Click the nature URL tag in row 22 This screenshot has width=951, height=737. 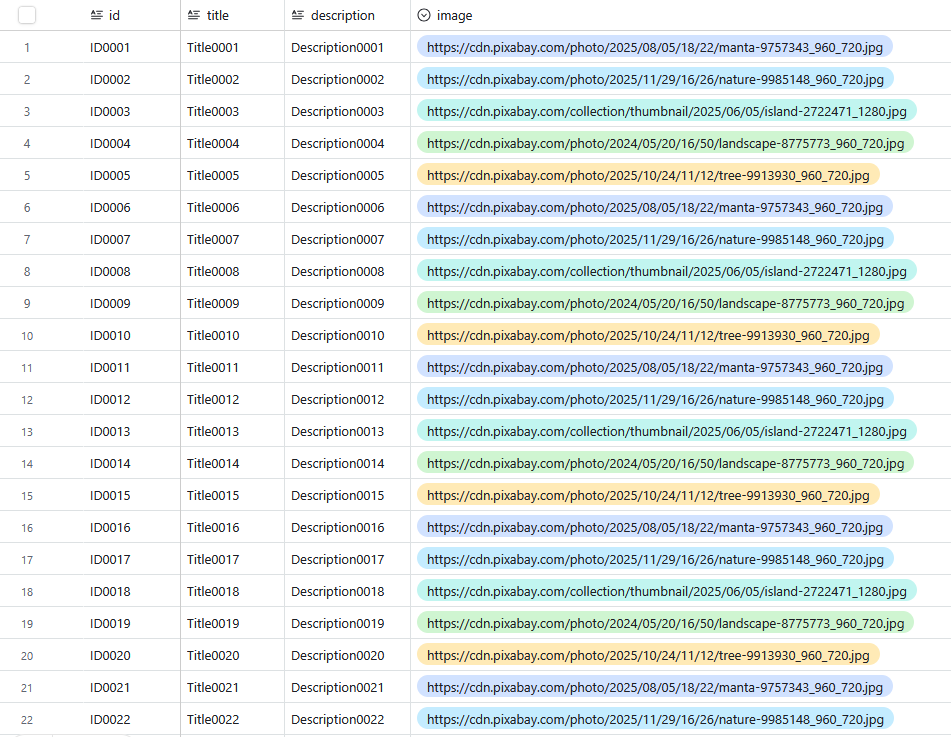pyautogui.click(x=655, y=719)
